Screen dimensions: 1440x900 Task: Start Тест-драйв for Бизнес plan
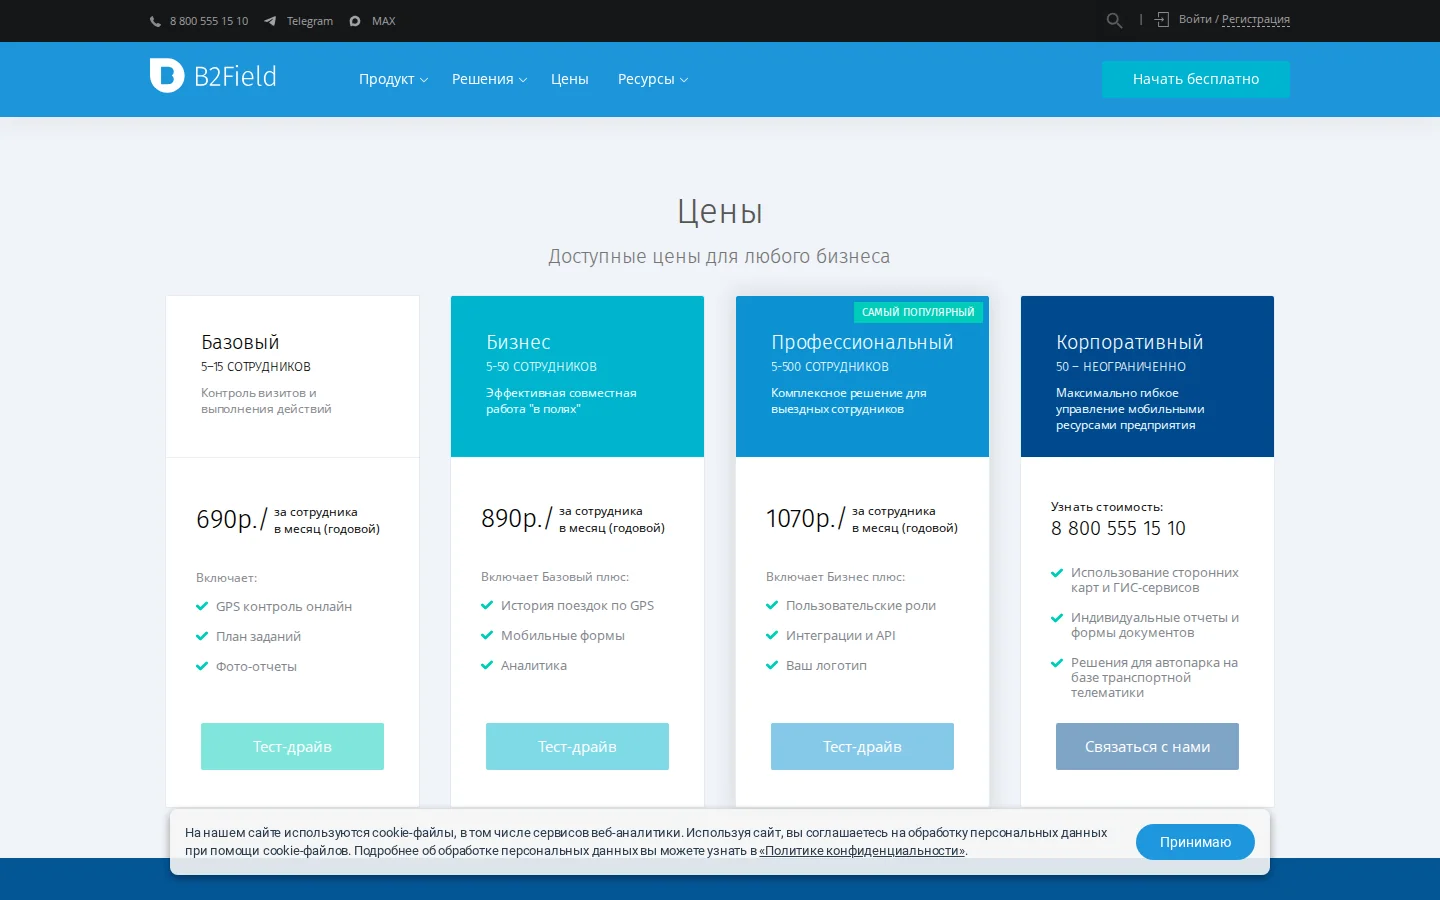click(x=577, y=746)
